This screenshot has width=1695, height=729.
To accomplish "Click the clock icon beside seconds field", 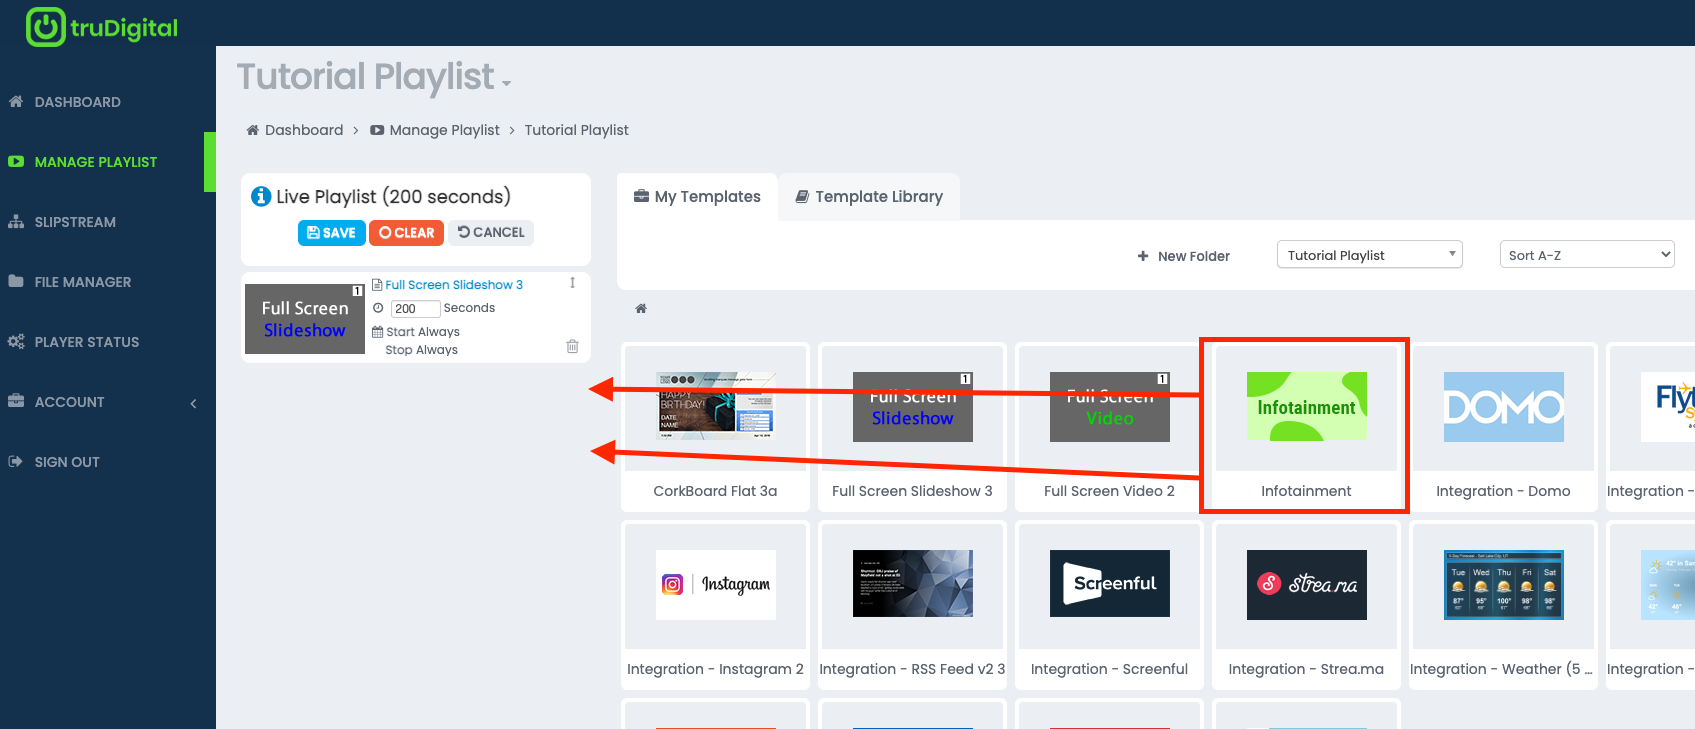I will 378,308.
